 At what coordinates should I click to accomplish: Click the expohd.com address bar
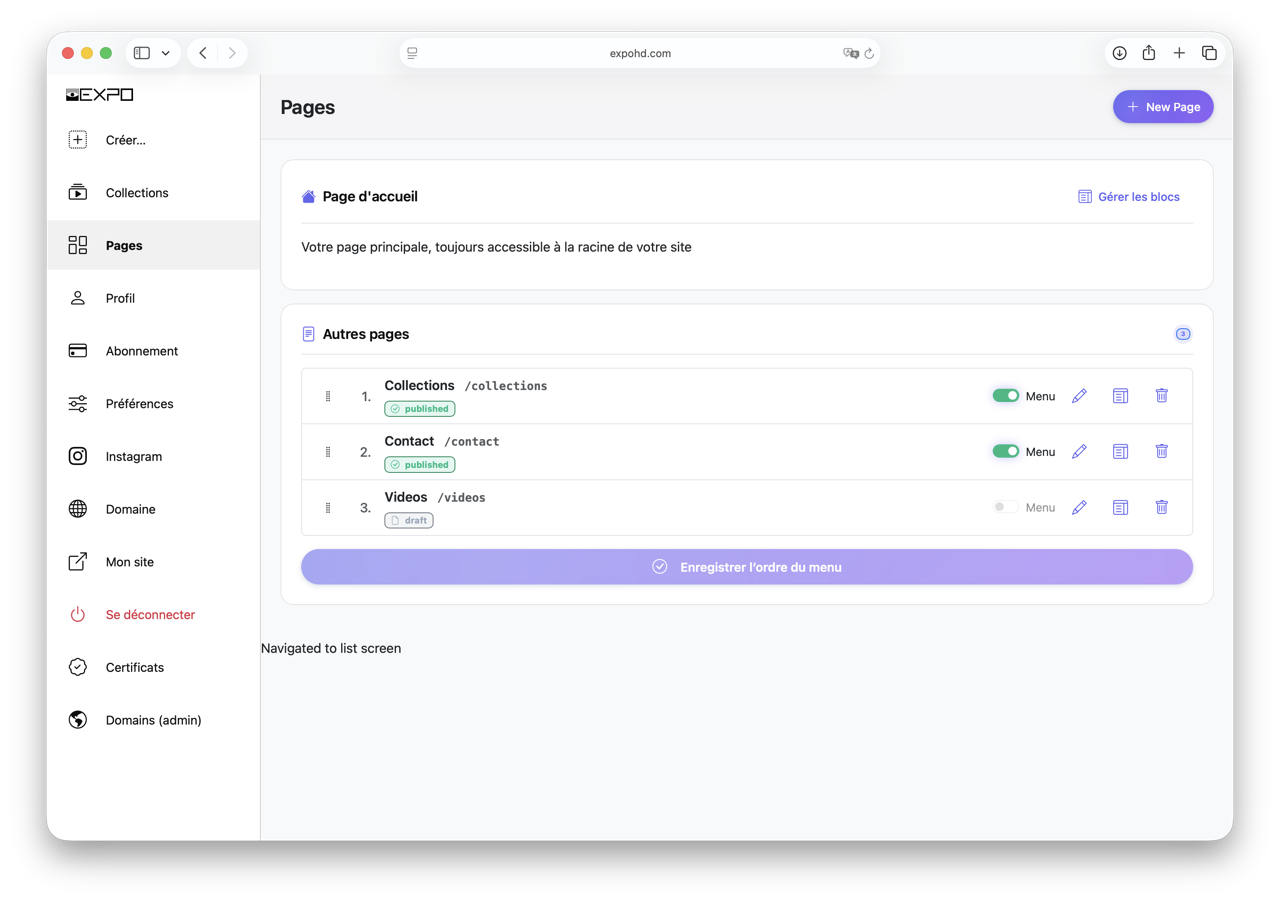640,53
